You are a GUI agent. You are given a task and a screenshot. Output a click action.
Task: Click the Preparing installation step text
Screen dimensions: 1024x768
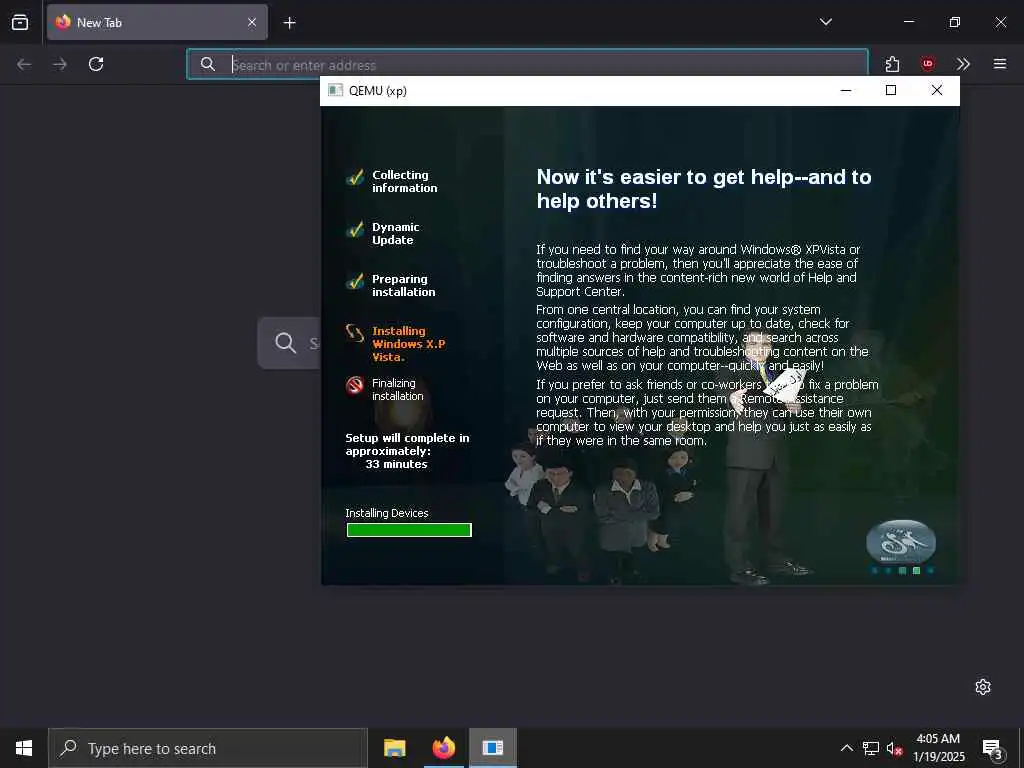(x=403, y=286)
